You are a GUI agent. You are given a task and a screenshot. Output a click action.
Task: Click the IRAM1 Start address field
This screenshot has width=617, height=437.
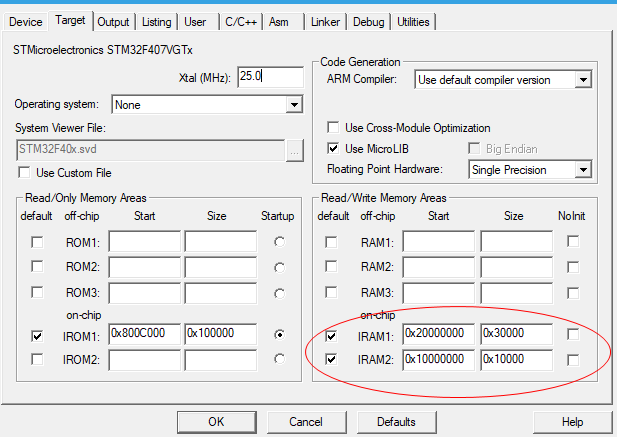(x=438, y=334)
